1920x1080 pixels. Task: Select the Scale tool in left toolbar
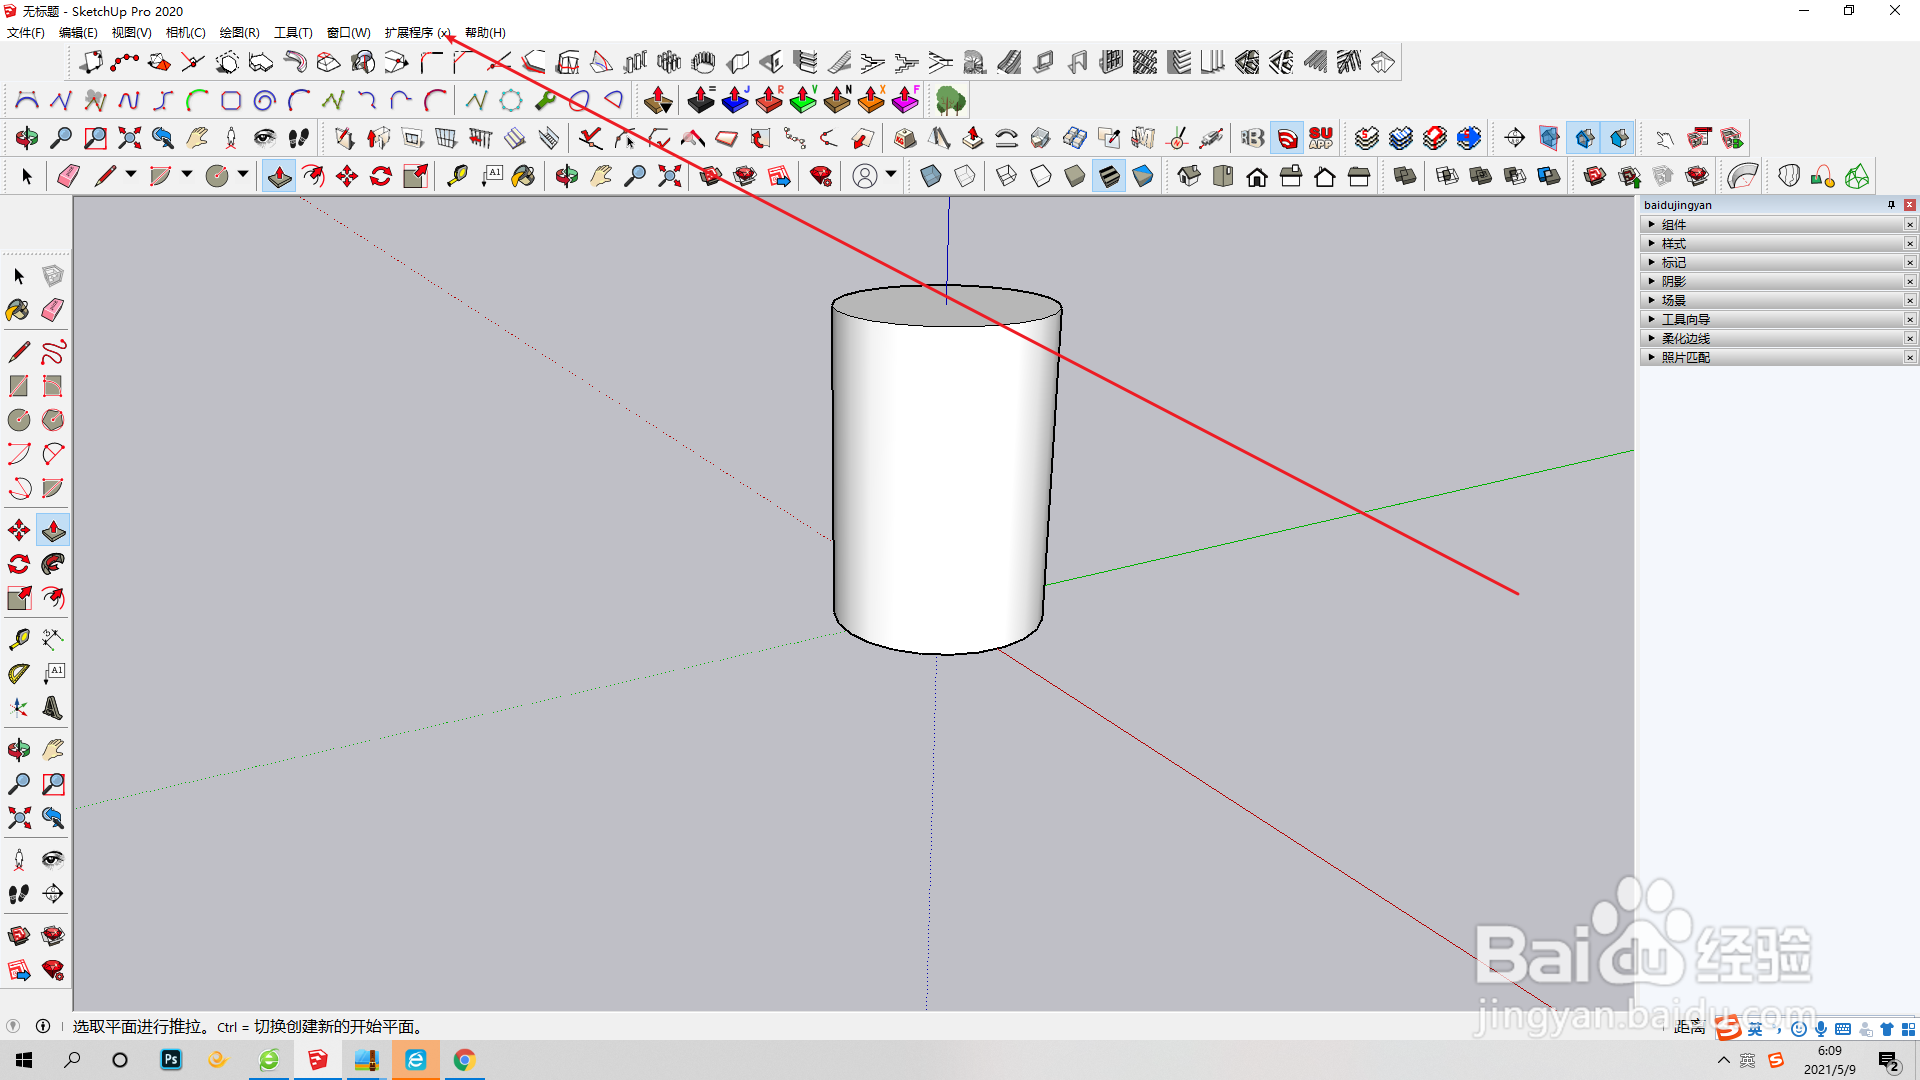18,598
